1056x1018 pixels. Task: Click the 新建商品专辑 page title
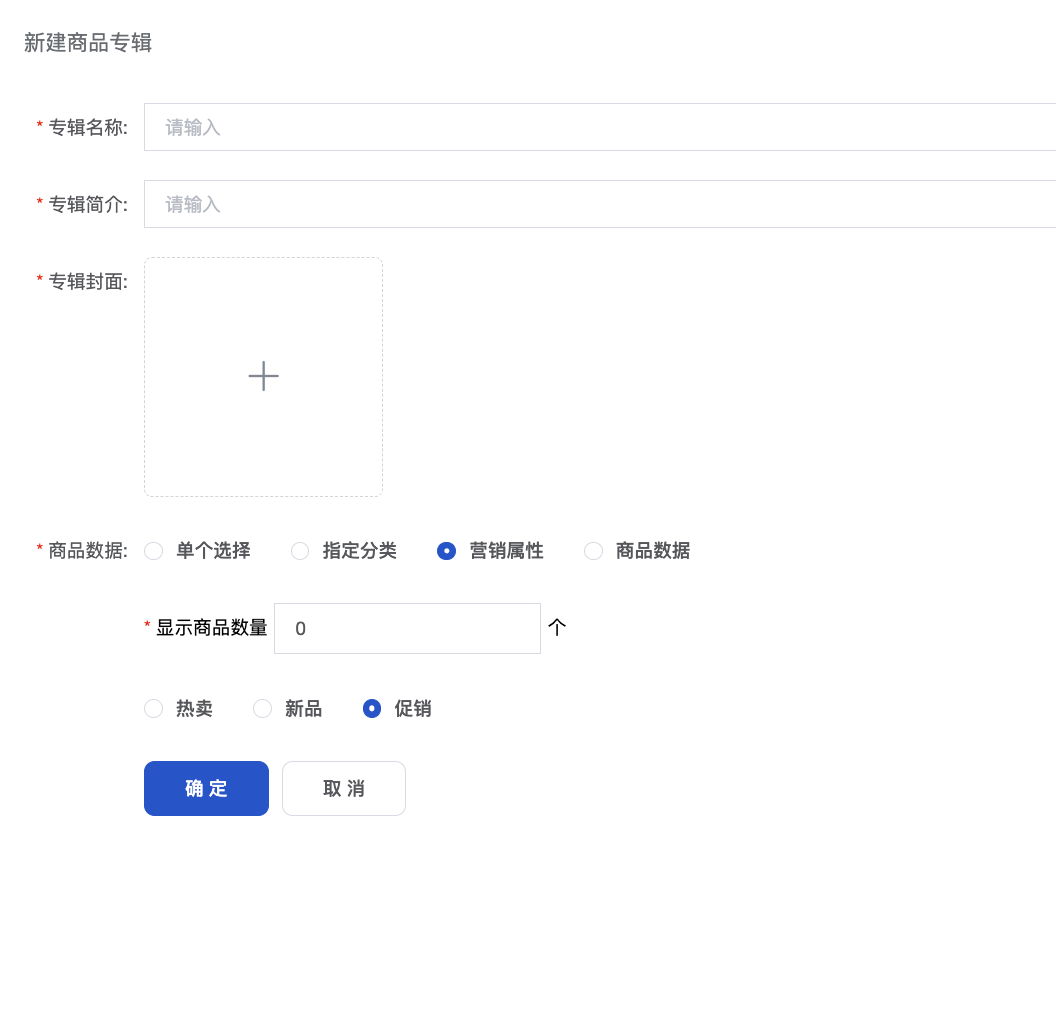(88, 43)
